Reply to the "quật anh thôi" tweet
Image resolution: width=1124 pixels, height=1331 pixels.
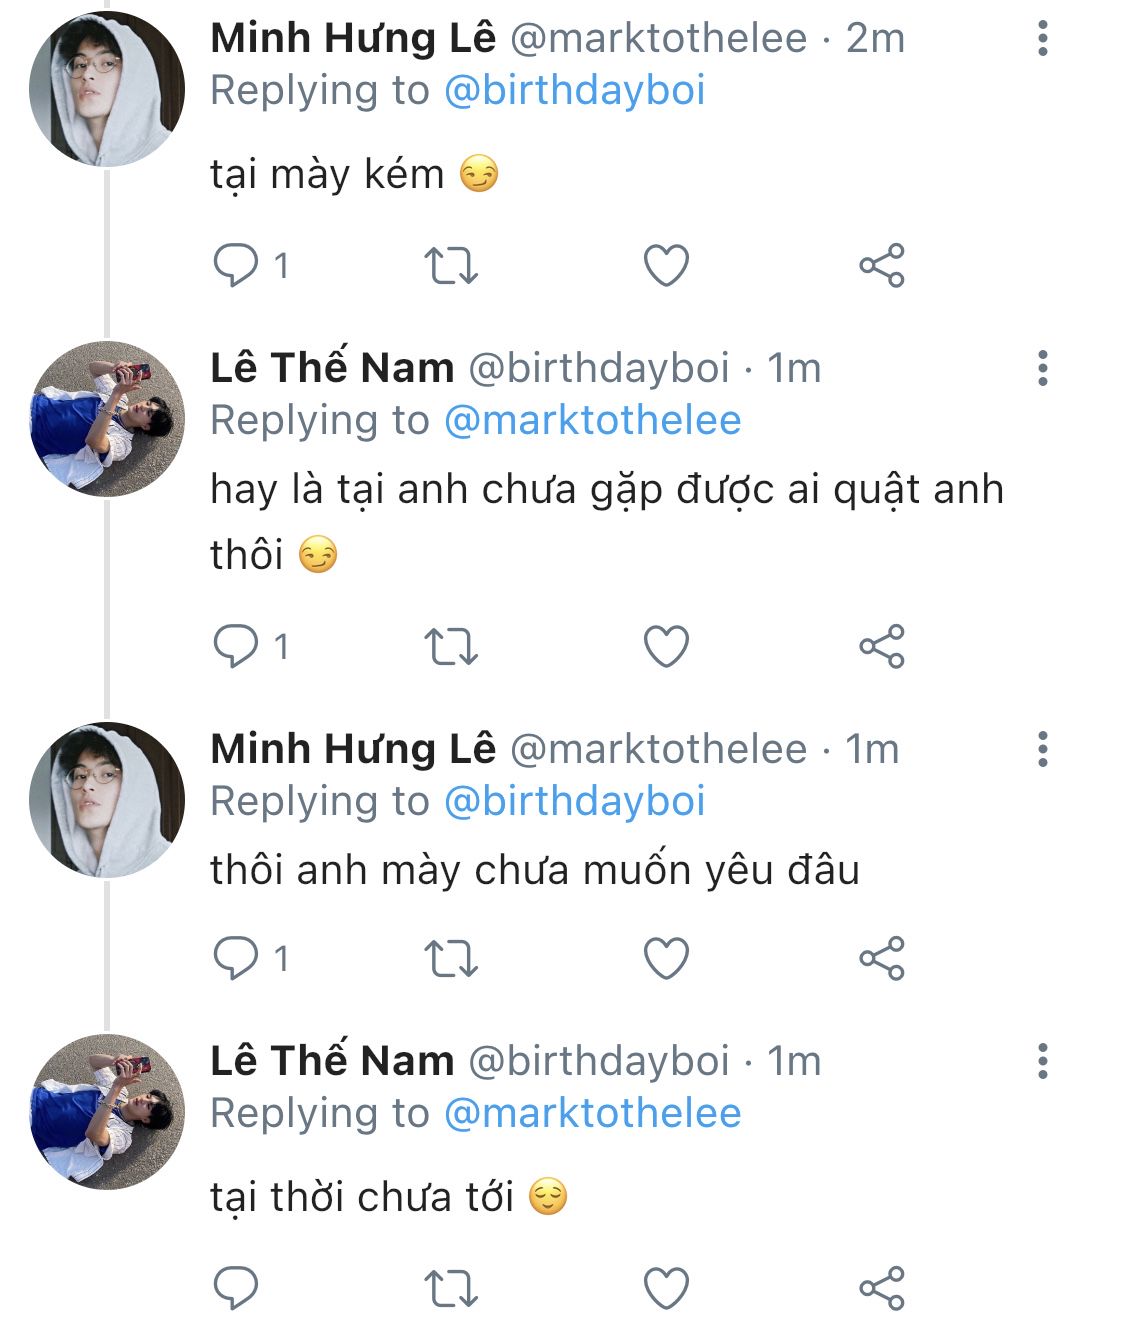pos(236,647)
